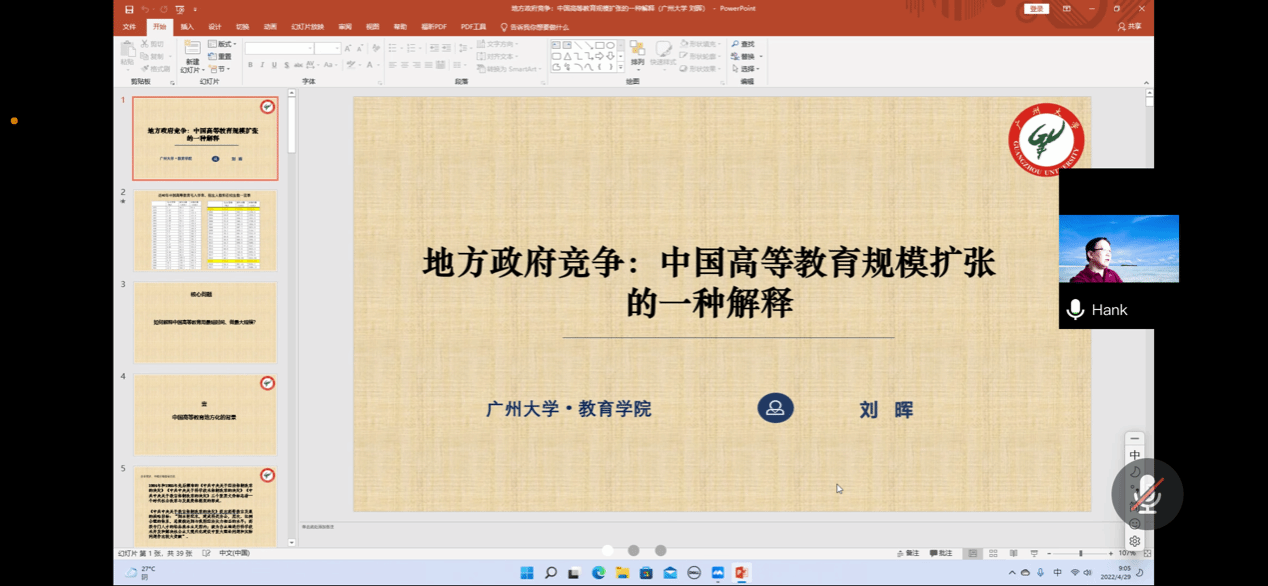Click the Find (查找) magnifier icon
This screenshot has width=1268, height=586.
pyautogui.click(x=736, y=44)
